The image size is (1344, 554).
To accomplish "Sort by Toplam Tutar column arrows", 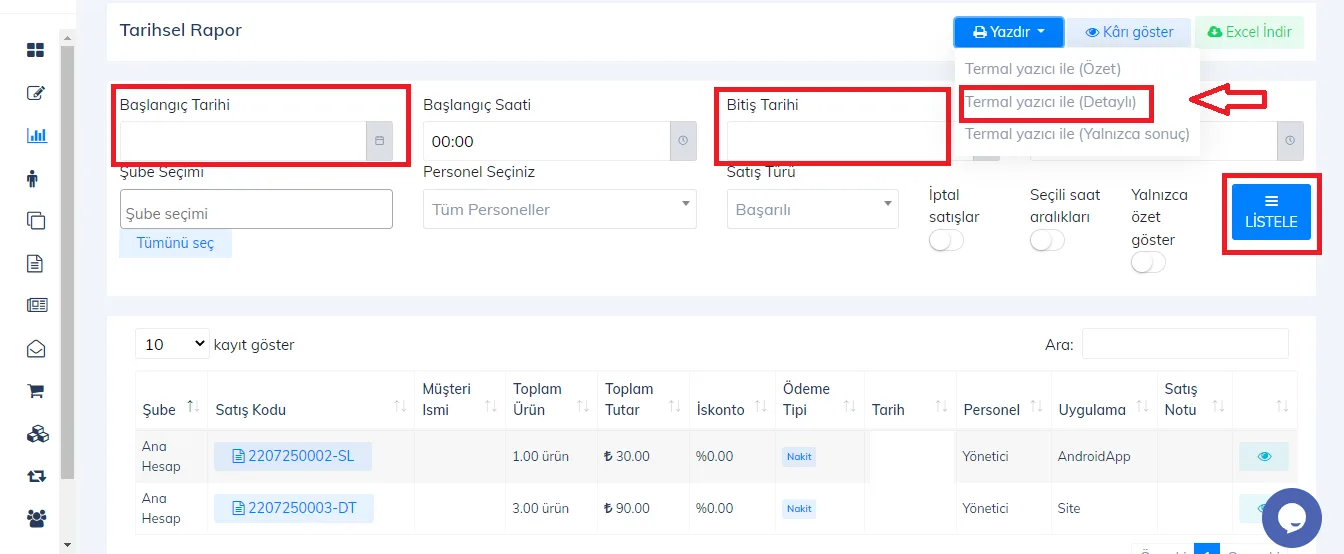I will (674, 406).
